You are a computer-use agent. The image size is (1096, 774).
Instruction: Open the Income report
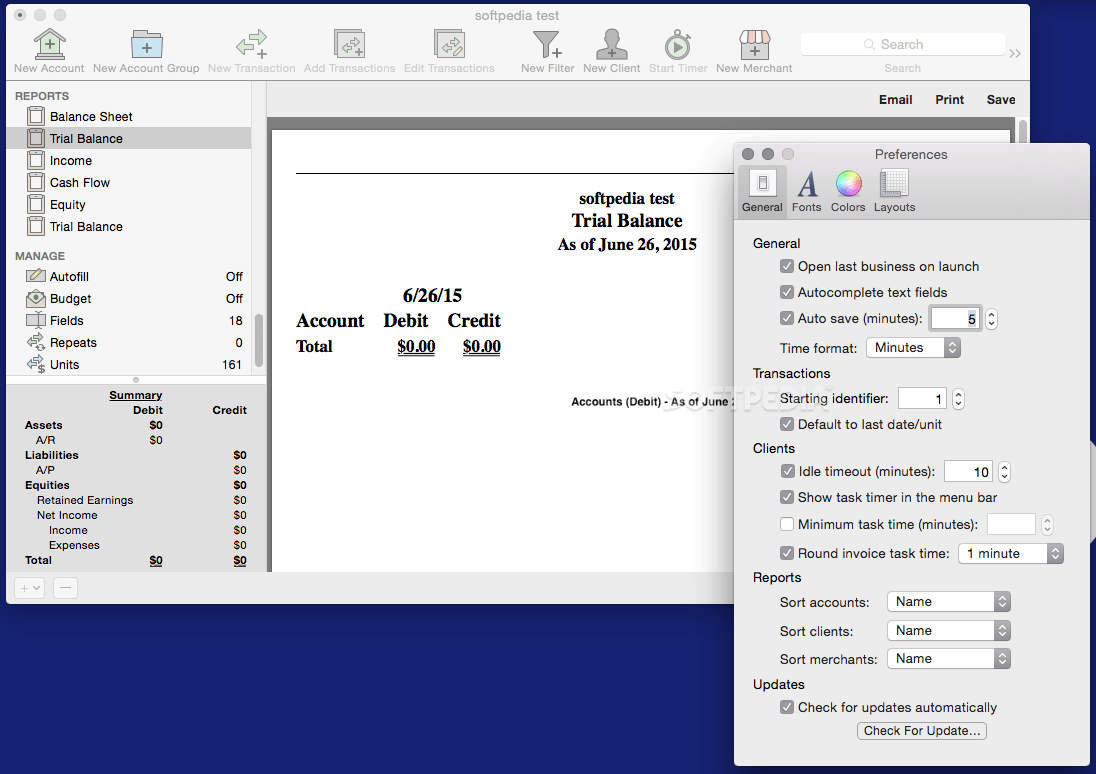pyautogui.click(x=129, y=161)
